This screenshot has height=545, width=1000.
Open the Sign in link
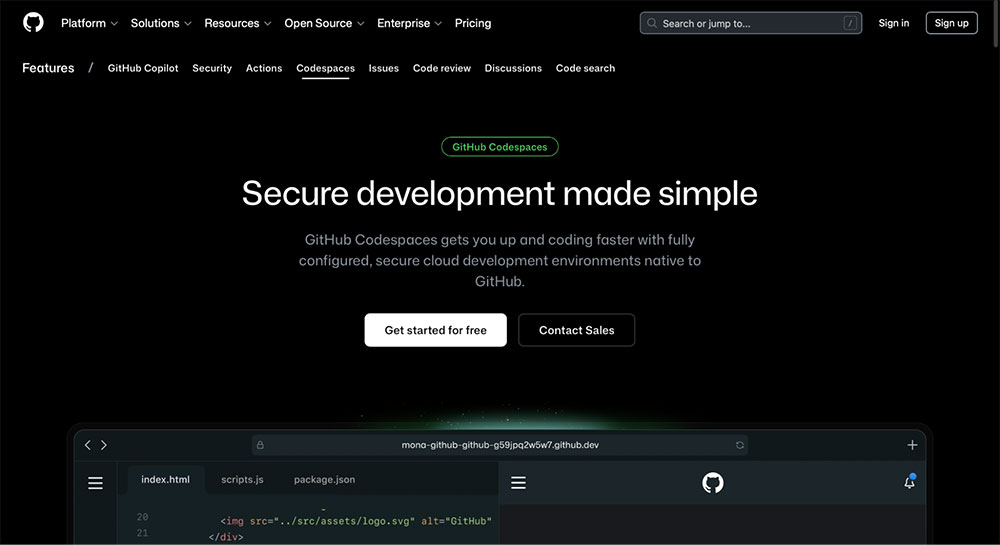tap(893, 23)
